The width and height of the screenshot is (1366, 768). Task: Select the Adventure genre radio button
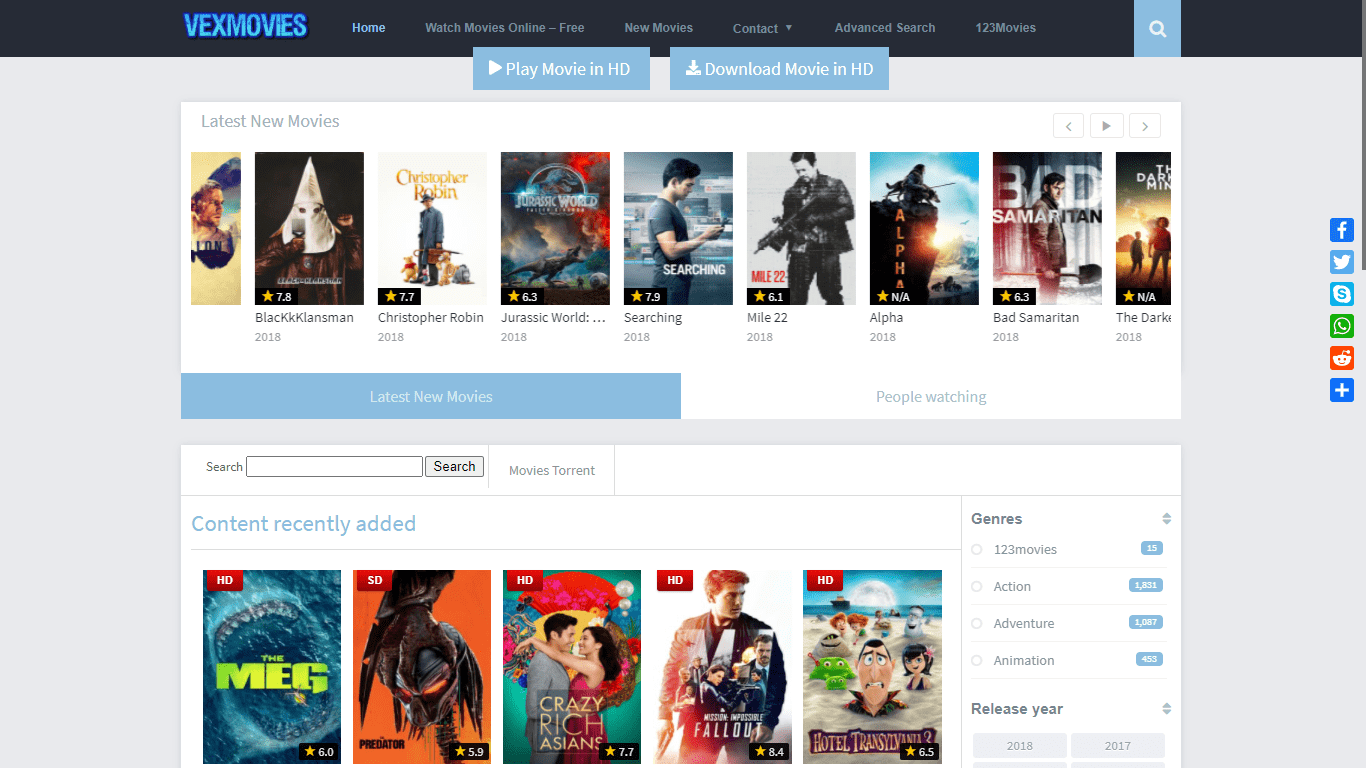977,624
